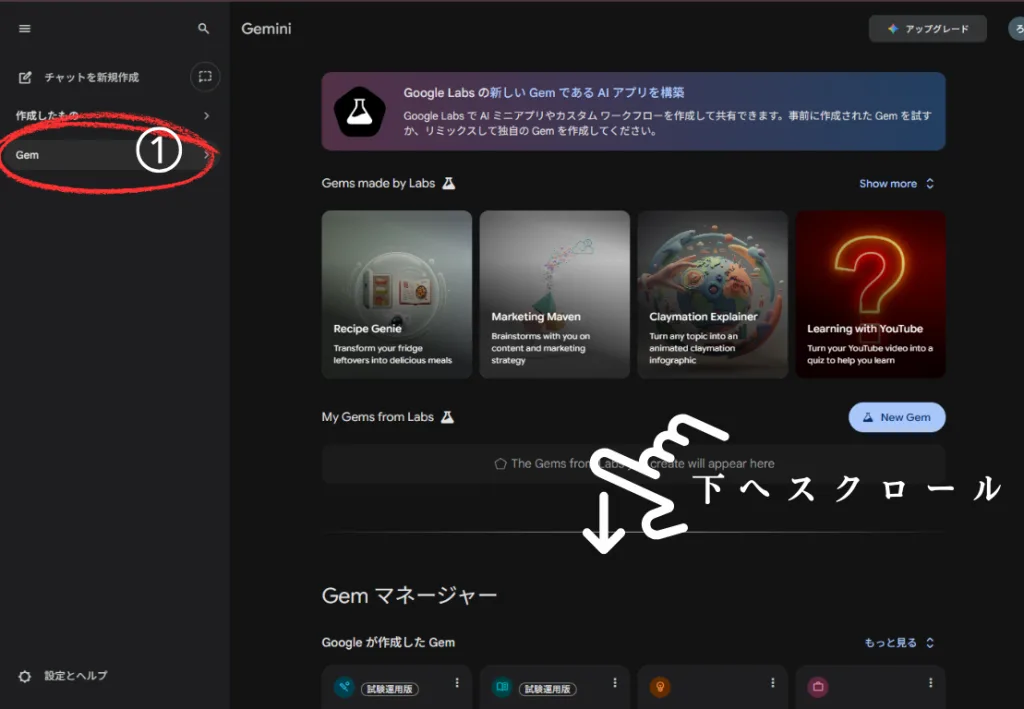
Task: Click the orange lightbulb Gem icon
Action: pos(660,687)
